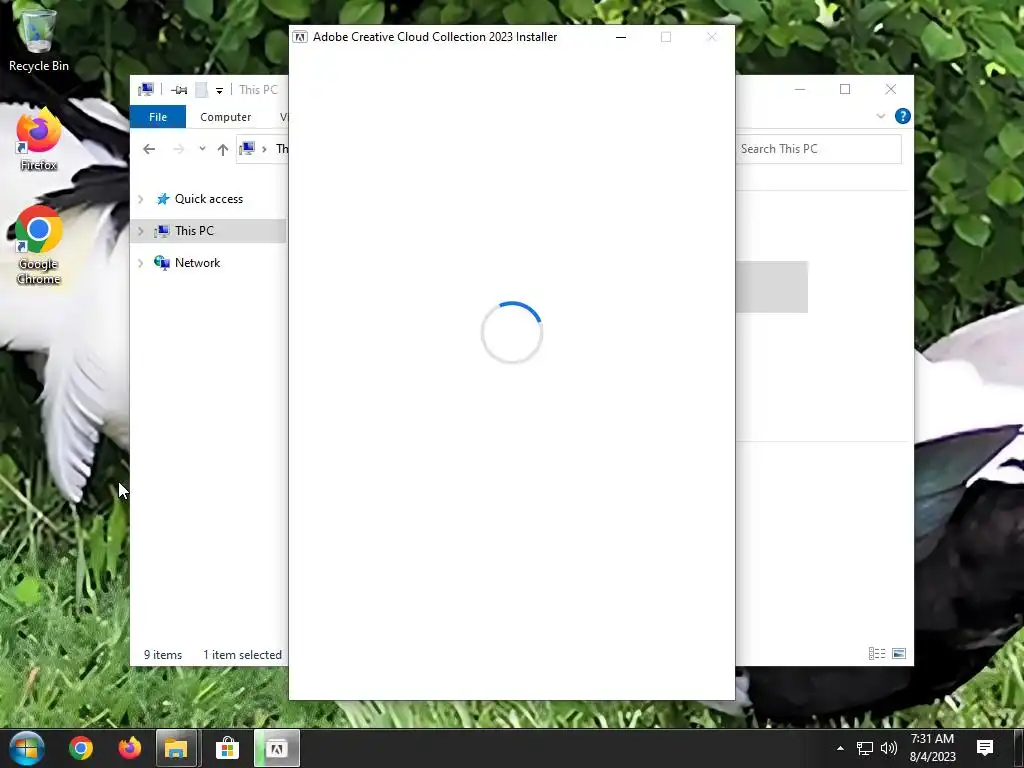
Task: Switch Explorer to details view
Action: click(x=876, y=654)
